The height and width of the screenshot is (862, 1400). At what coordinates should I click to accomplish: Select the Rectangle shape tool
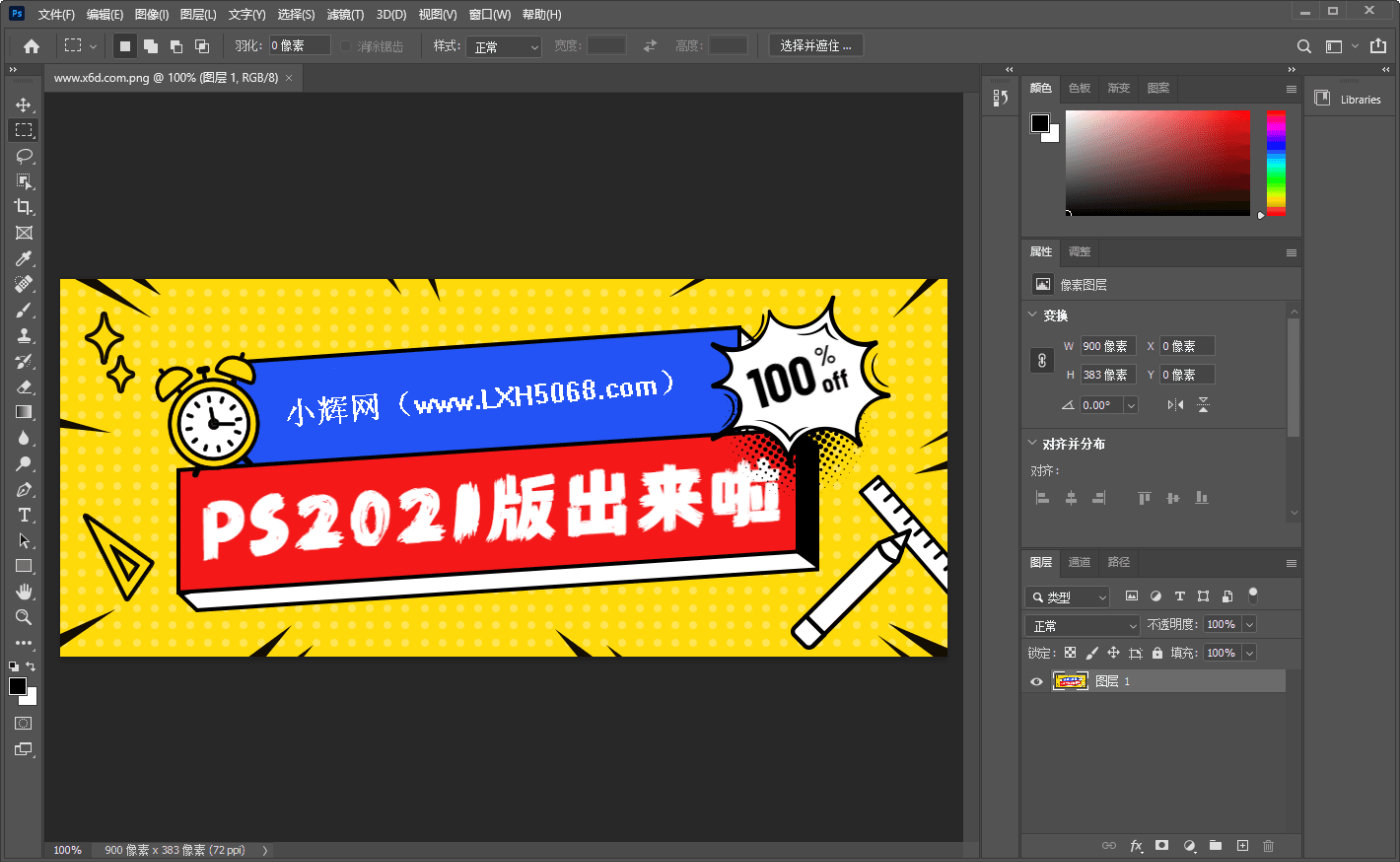tap(23, 566)
